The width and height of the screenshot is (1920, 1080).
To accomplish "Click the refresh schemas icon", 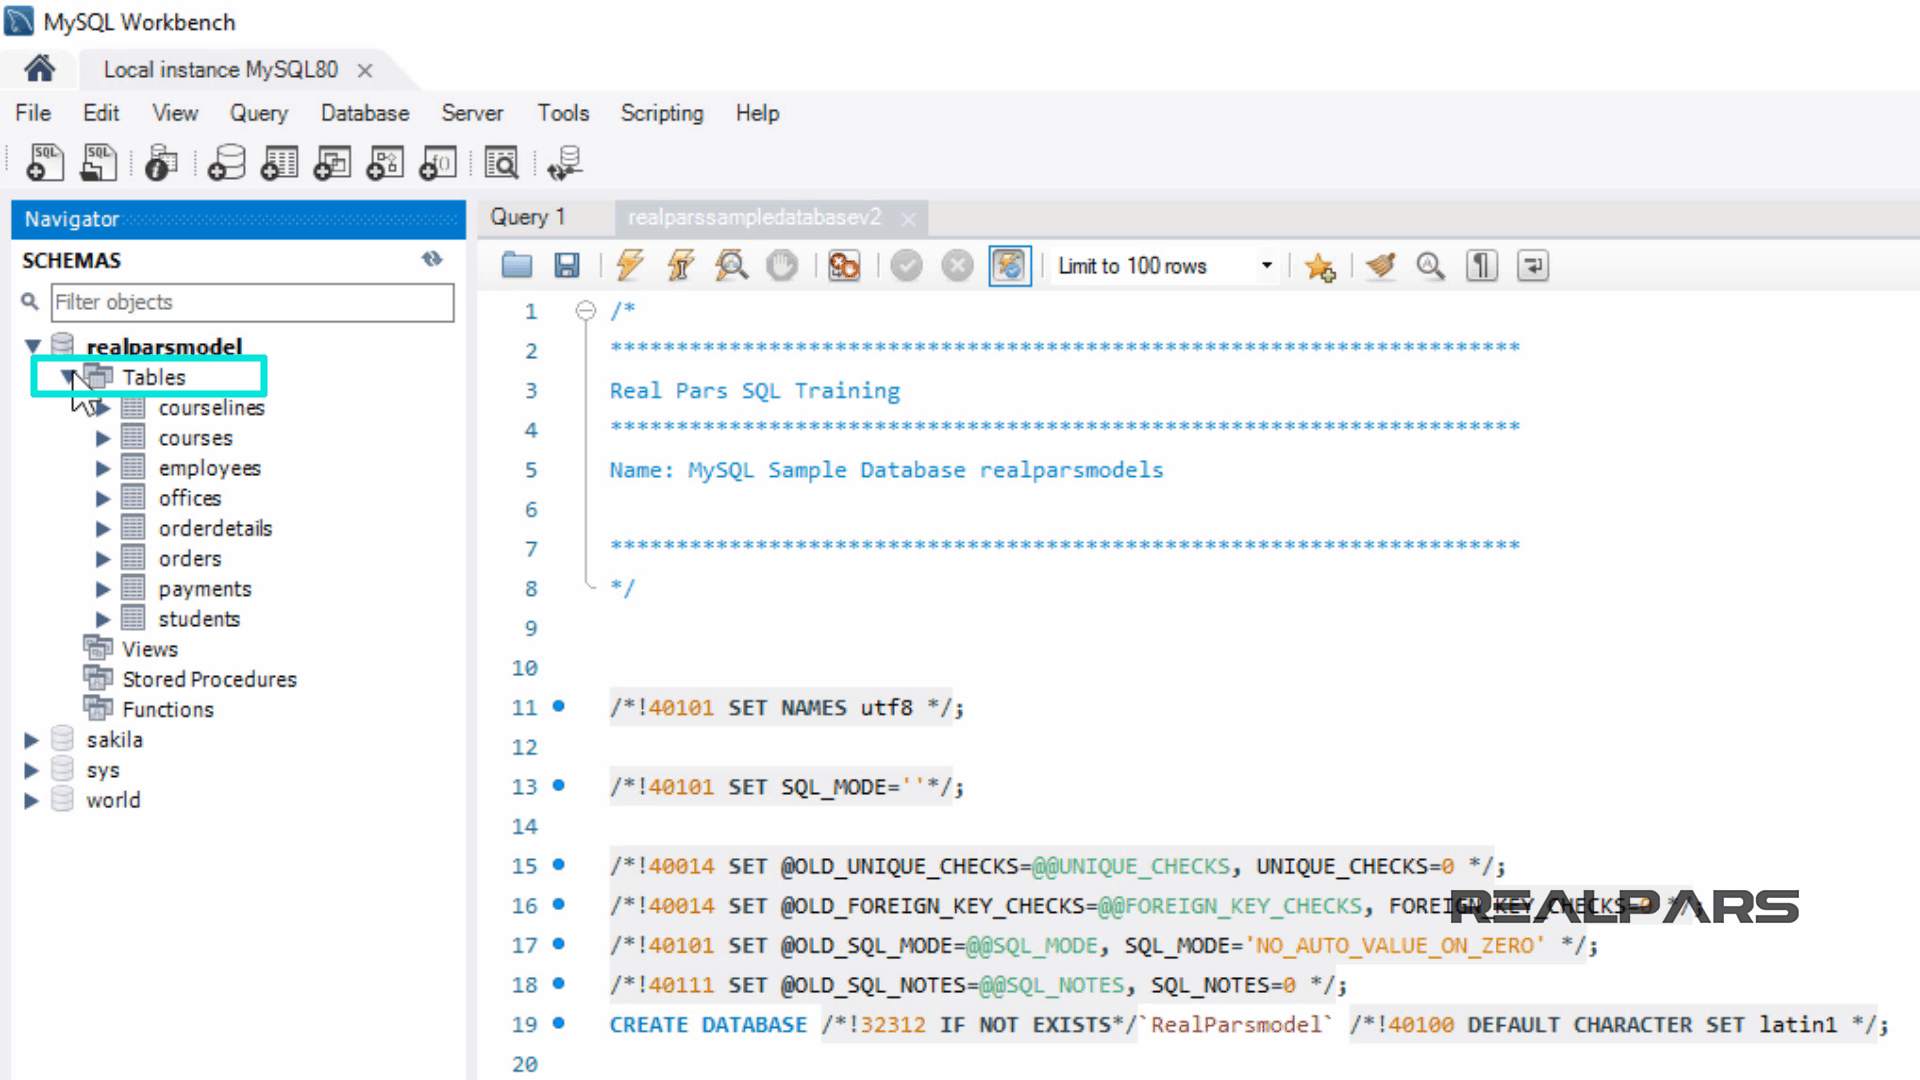I will 431,260.
